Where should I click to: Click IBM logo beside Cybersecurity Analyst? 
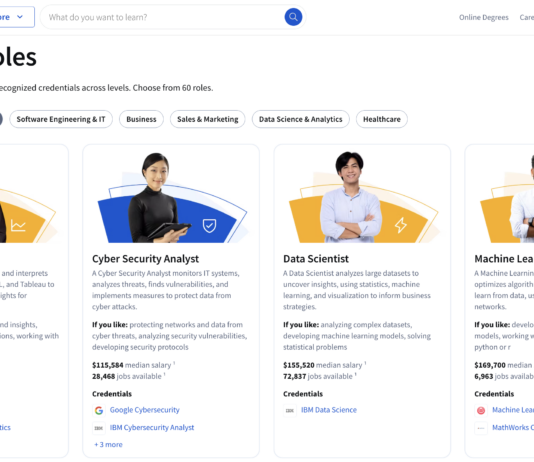click(99, 428)
